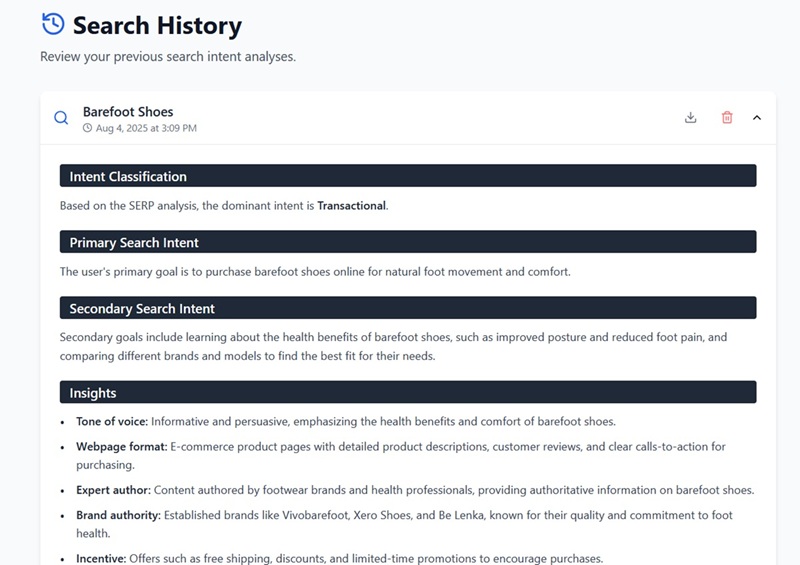Viewport: 800px width, 565px height.
Task: Click the magnifier icon beside Barefoot Shoes
Action: tap(61, 118)
